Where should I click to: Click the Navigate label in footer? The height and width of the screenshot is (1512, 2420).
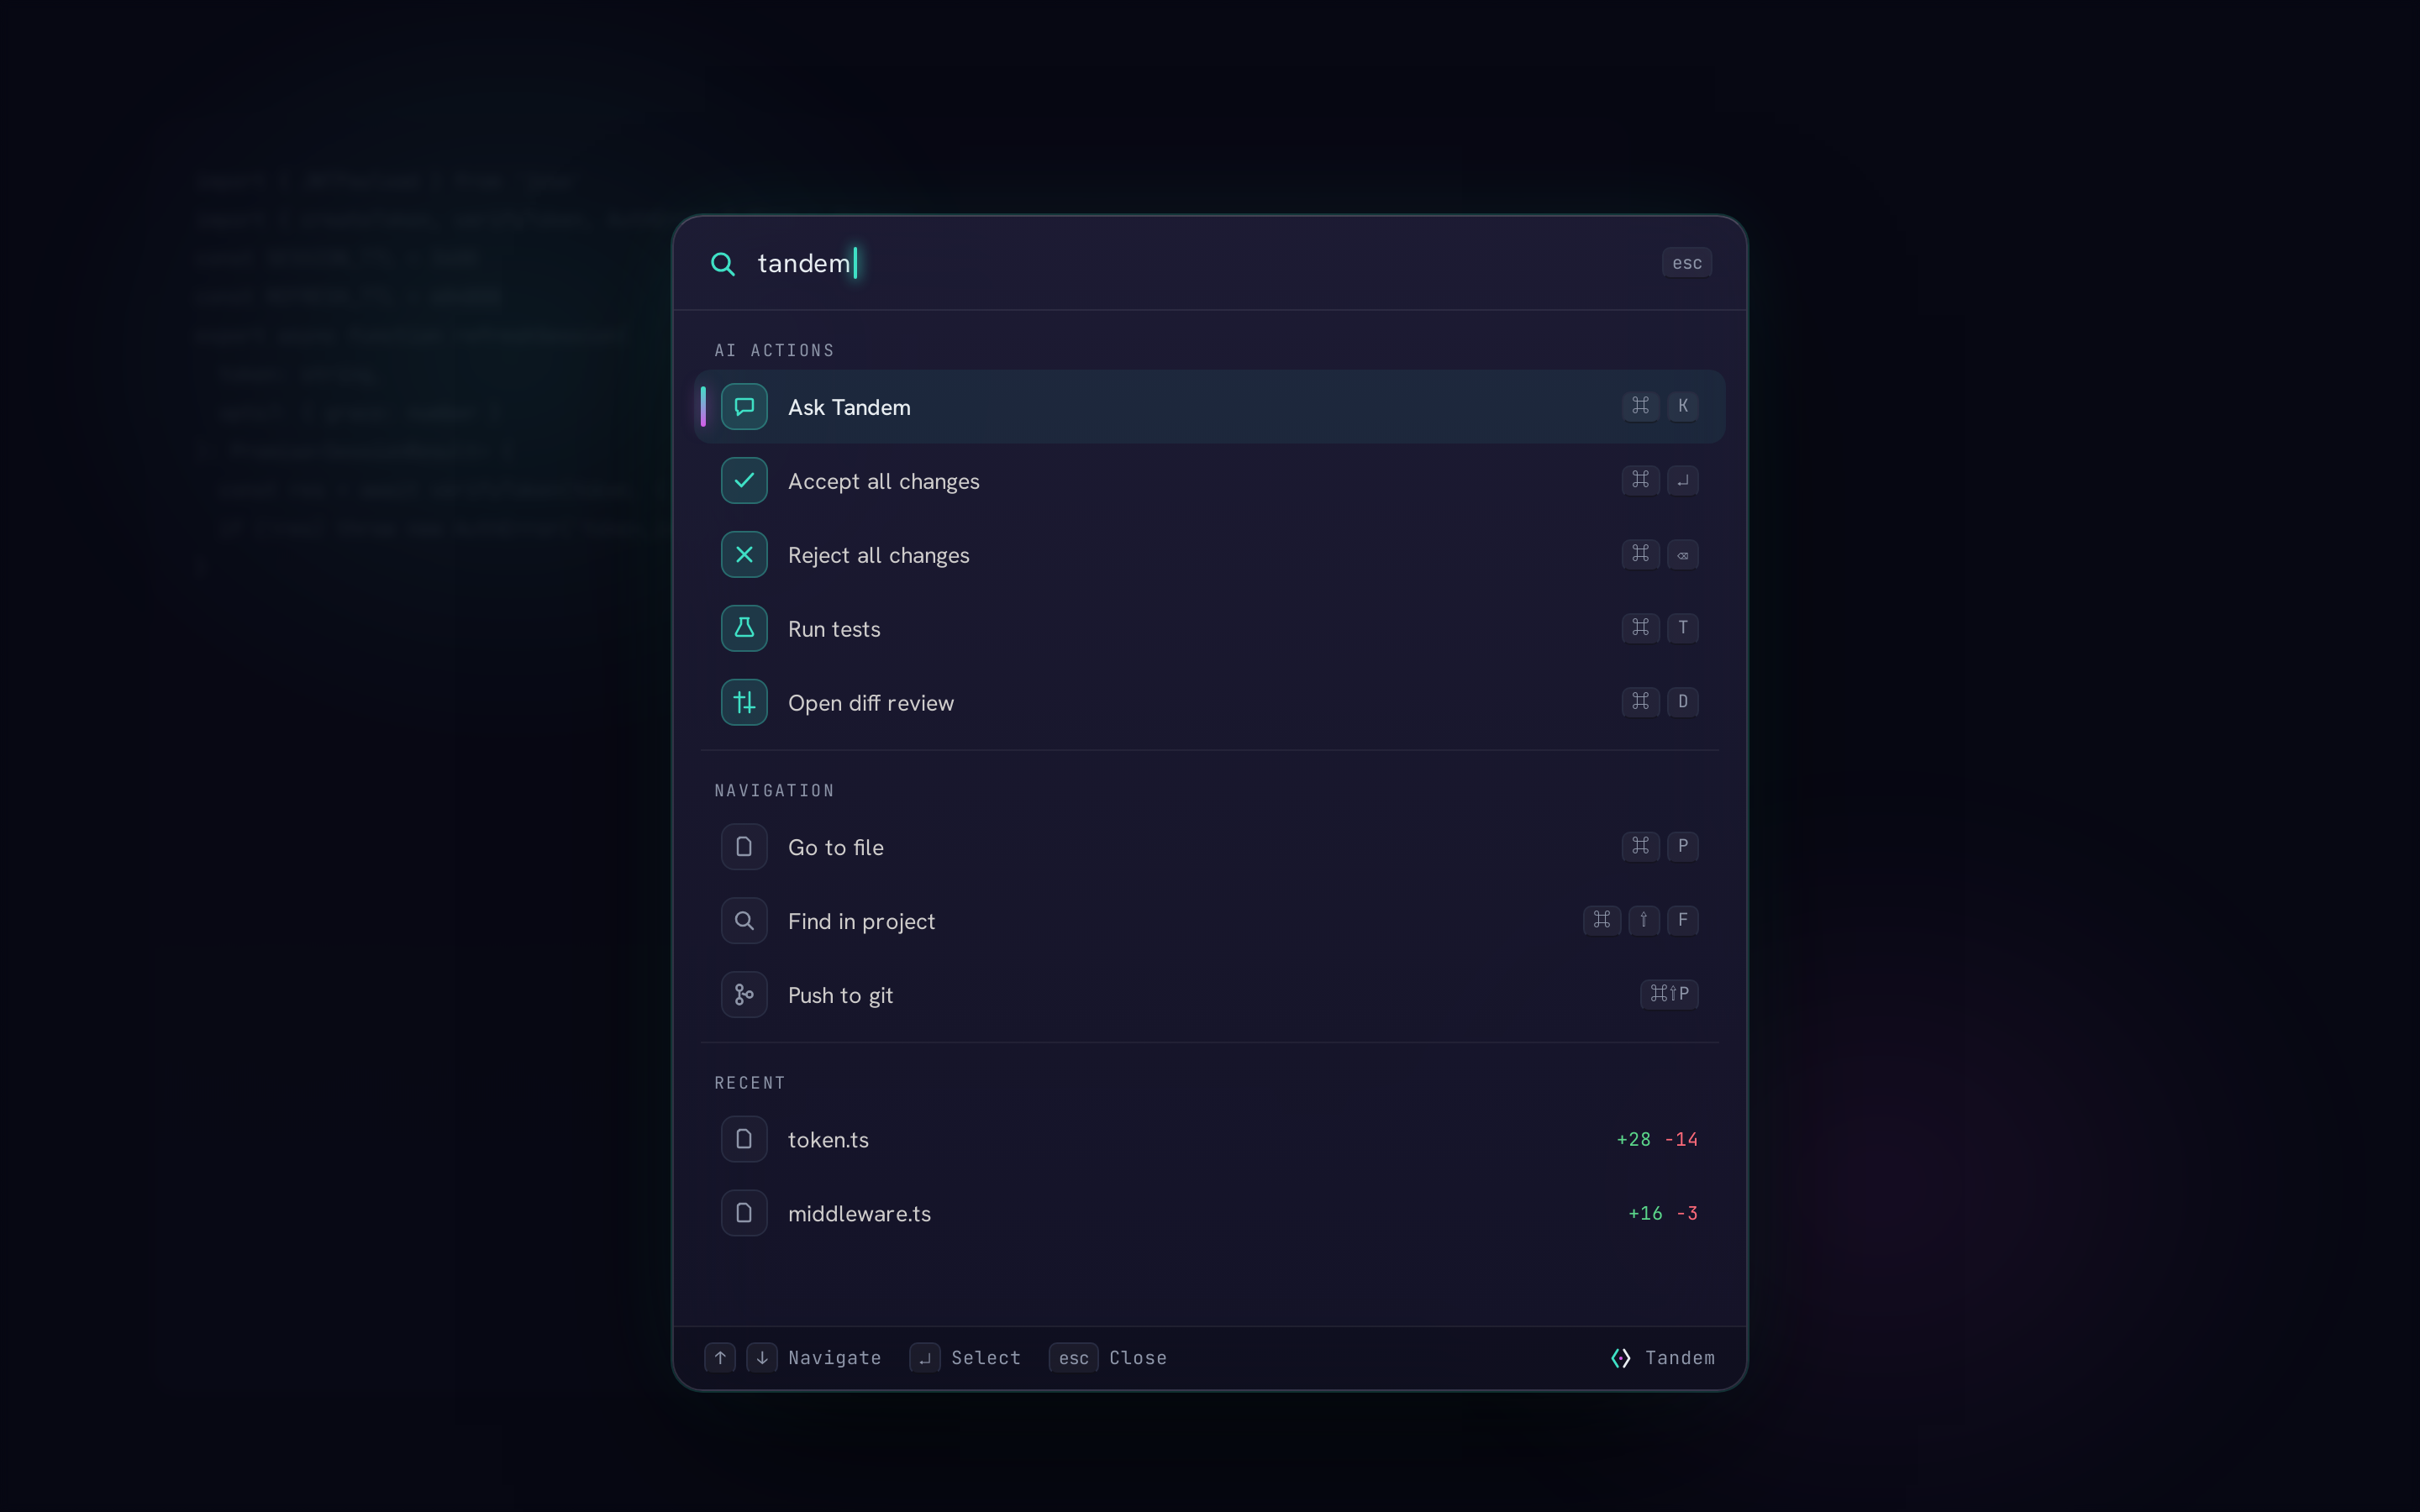point(835,1358)
